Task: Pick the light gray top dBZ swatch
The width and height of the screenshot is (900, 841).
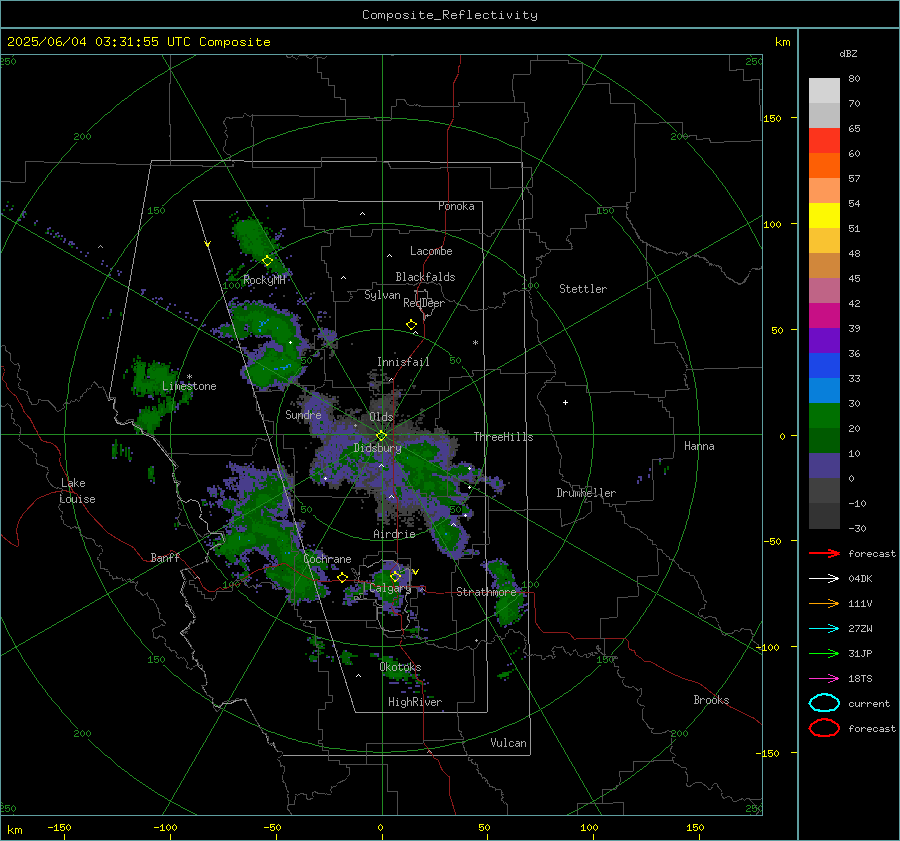Action: (824, 90)
